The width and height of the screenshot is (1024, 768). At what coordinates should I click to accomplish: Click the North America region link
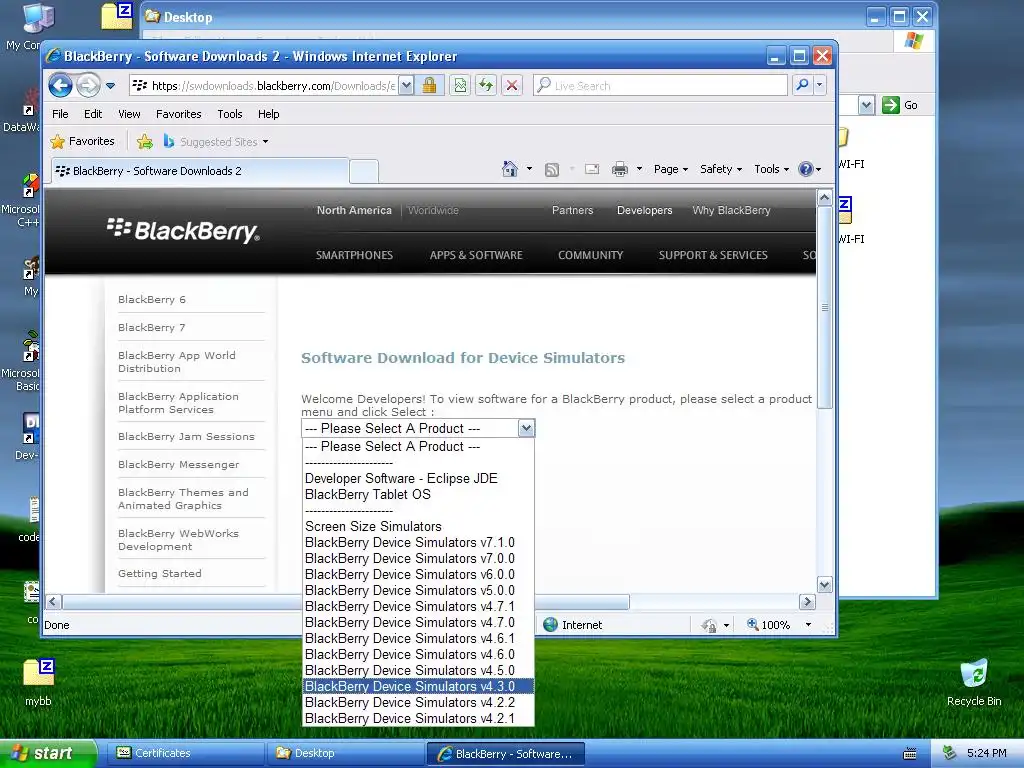point(354,210)
